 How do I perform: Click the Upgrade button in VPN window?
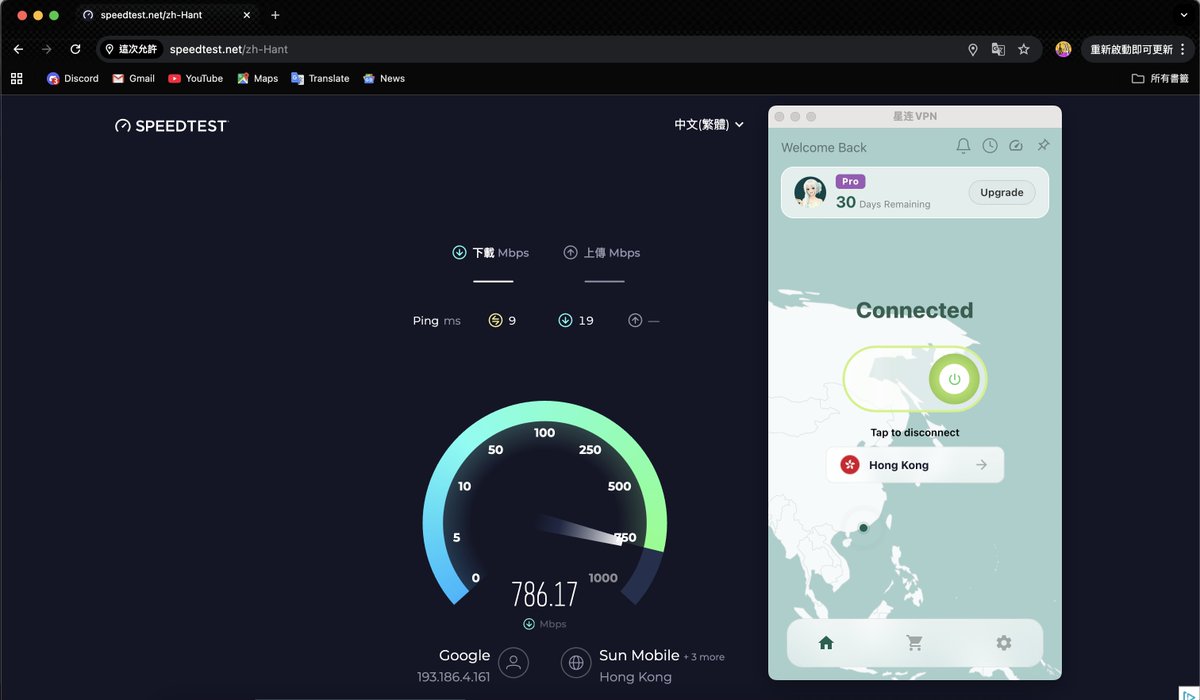click(1001, 192)
